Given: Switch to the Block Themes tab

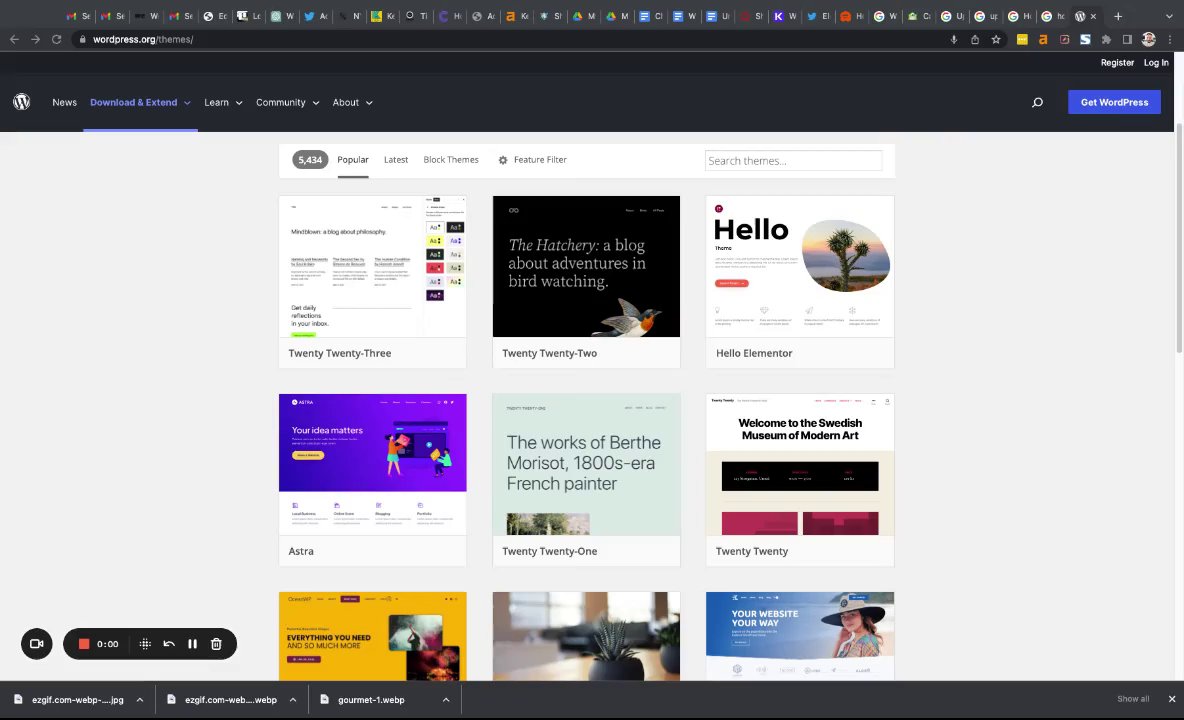Looking at the screenshot, I should tap(451, 160).
